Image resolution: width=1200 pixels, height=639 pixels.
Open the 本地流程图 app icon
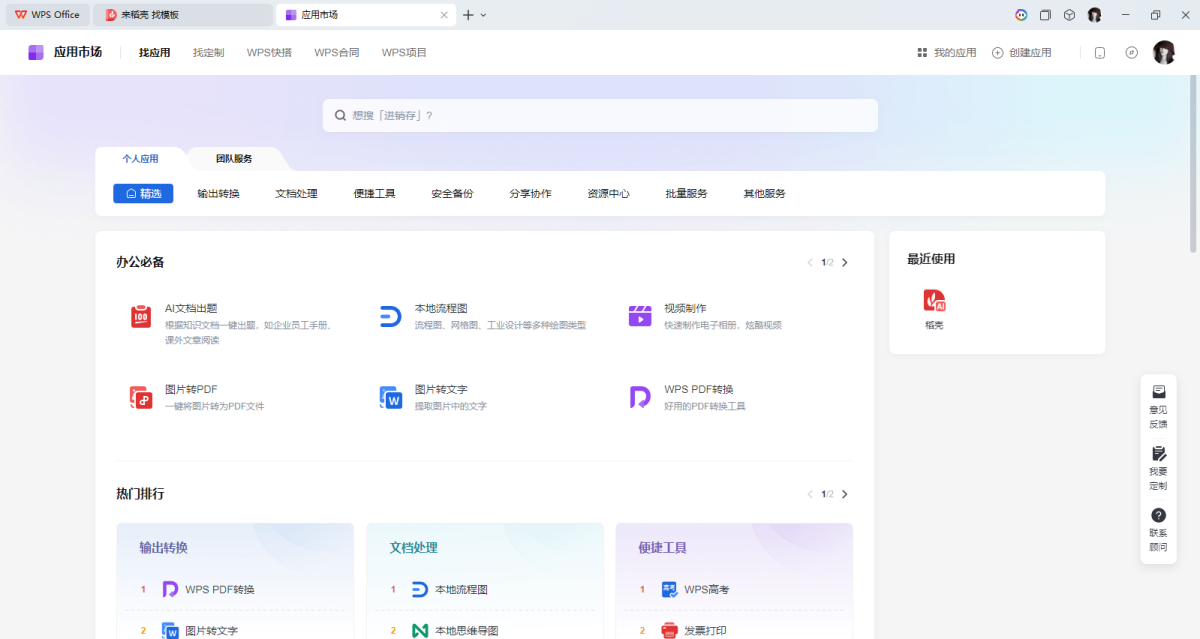pos(390,317)
